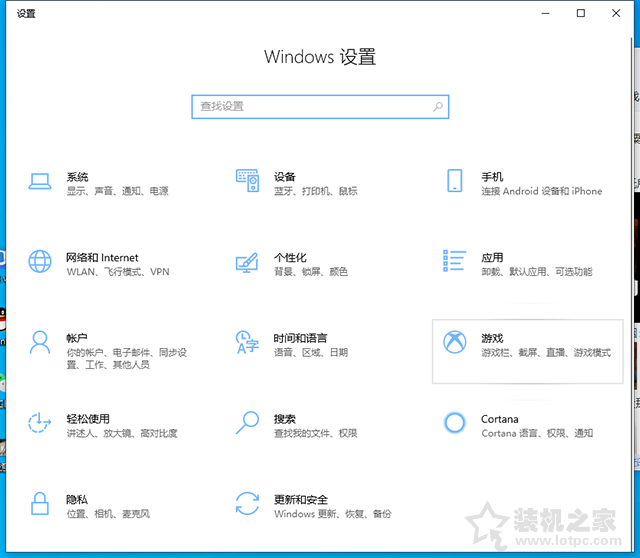This screenshot has width=640, height=558.
Task: Open the 个性化 paintbrush icon
Action: coord(247,262)
